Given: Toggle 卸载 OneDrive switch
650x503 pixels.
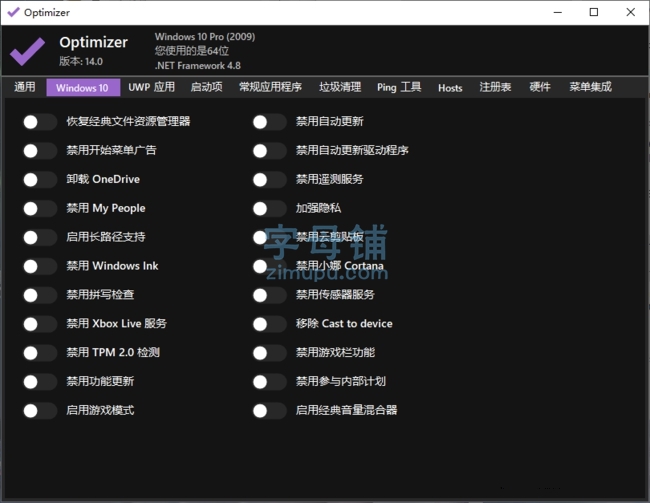Looking at the screenshot, I should click(x=40, y=180).
